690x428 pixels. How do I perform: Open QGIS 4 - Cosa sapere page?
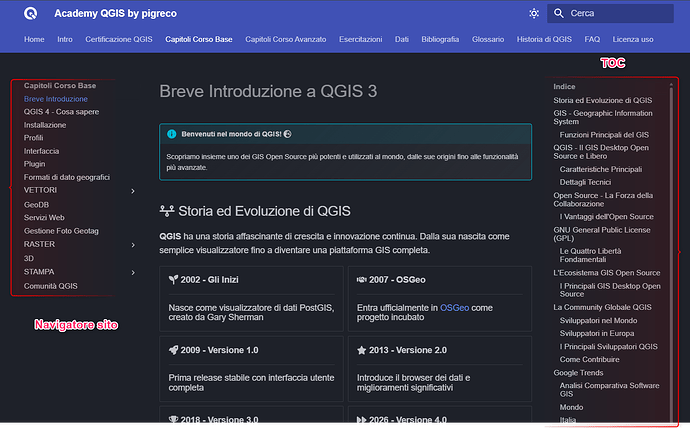tap(61, 112)
